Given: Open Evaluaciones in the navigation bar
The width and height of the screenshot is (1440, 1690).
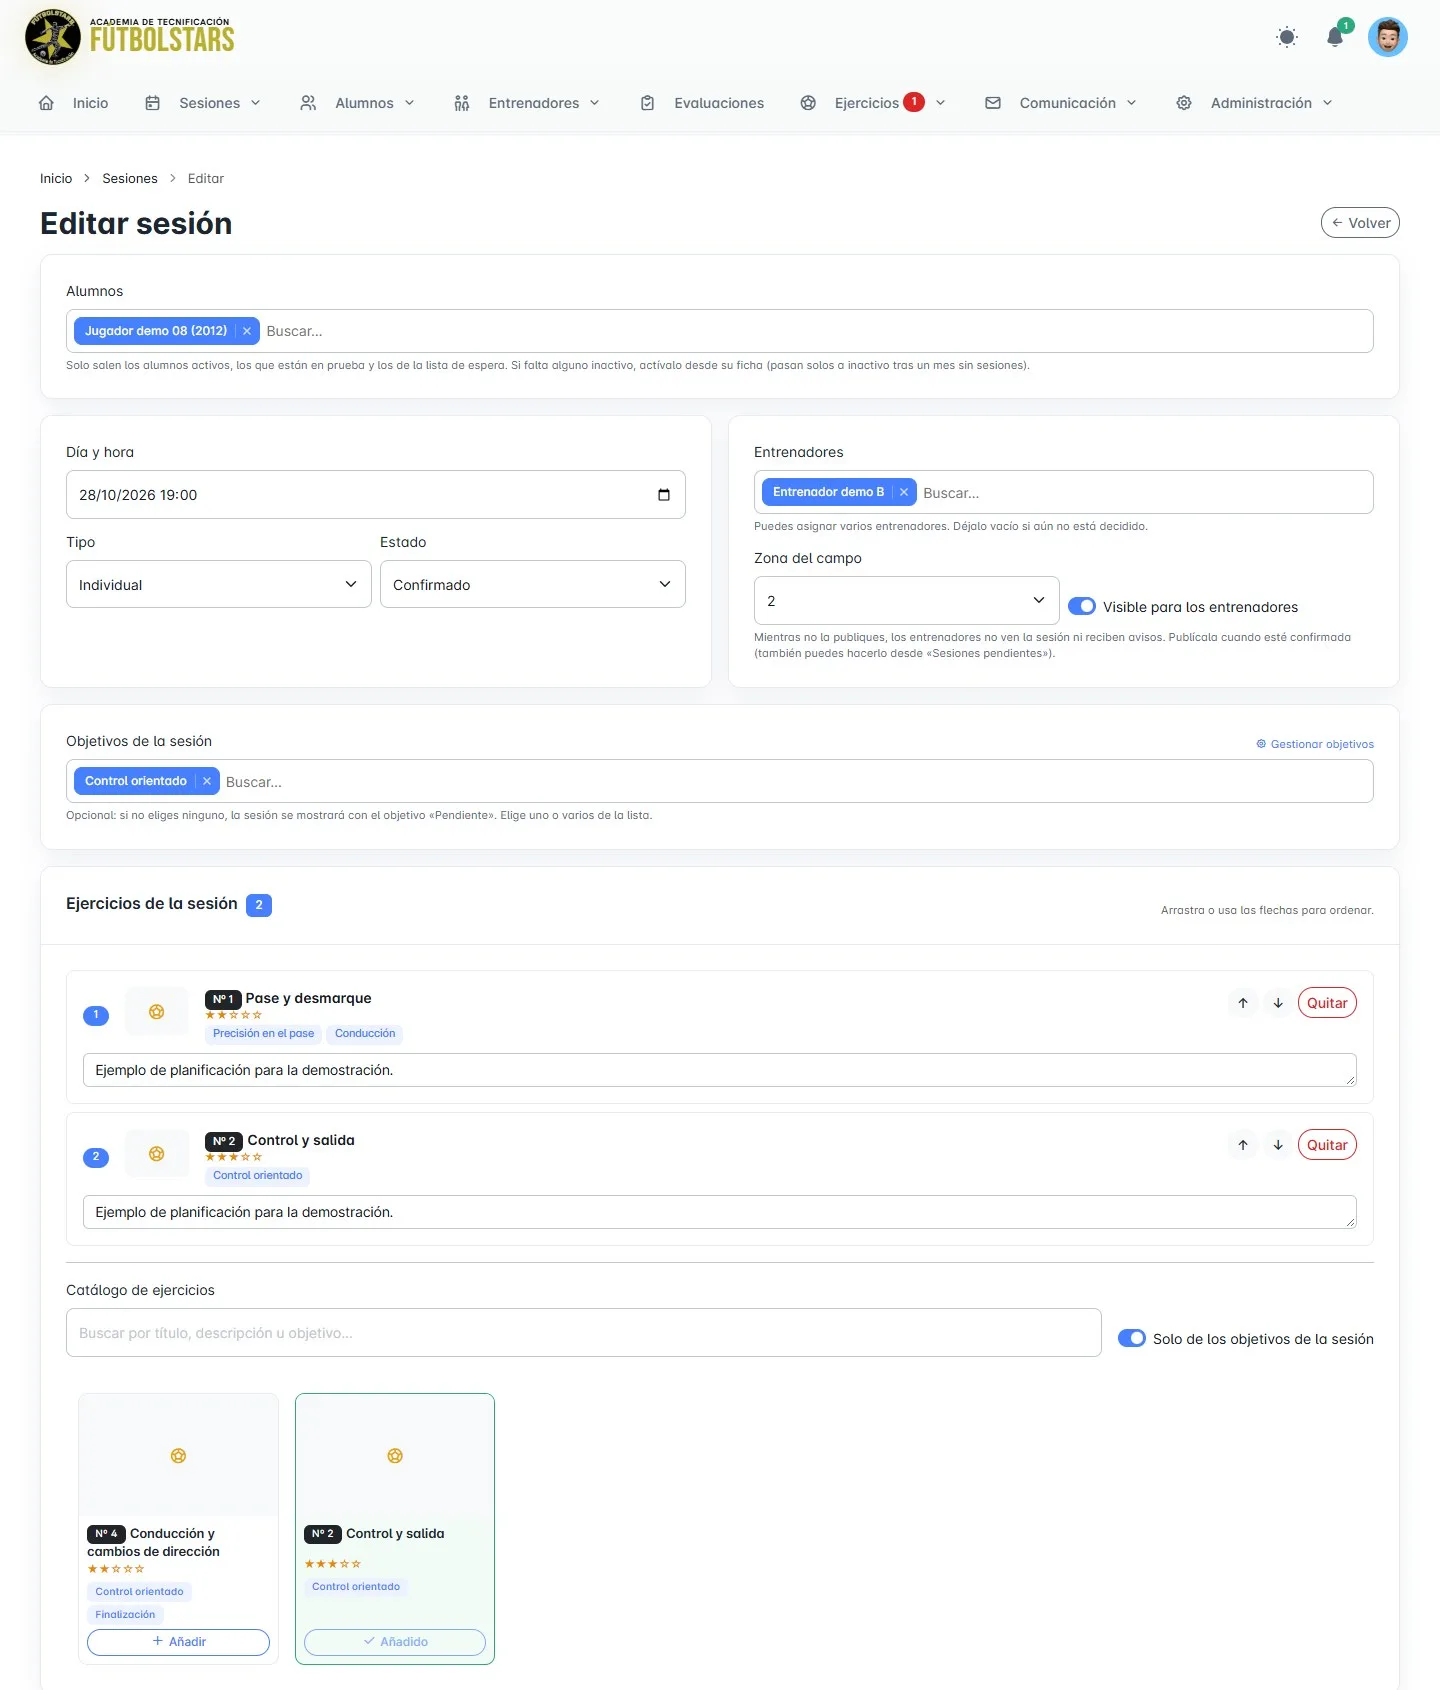Looking at the screenshot, I should click(x=702, y=103).
